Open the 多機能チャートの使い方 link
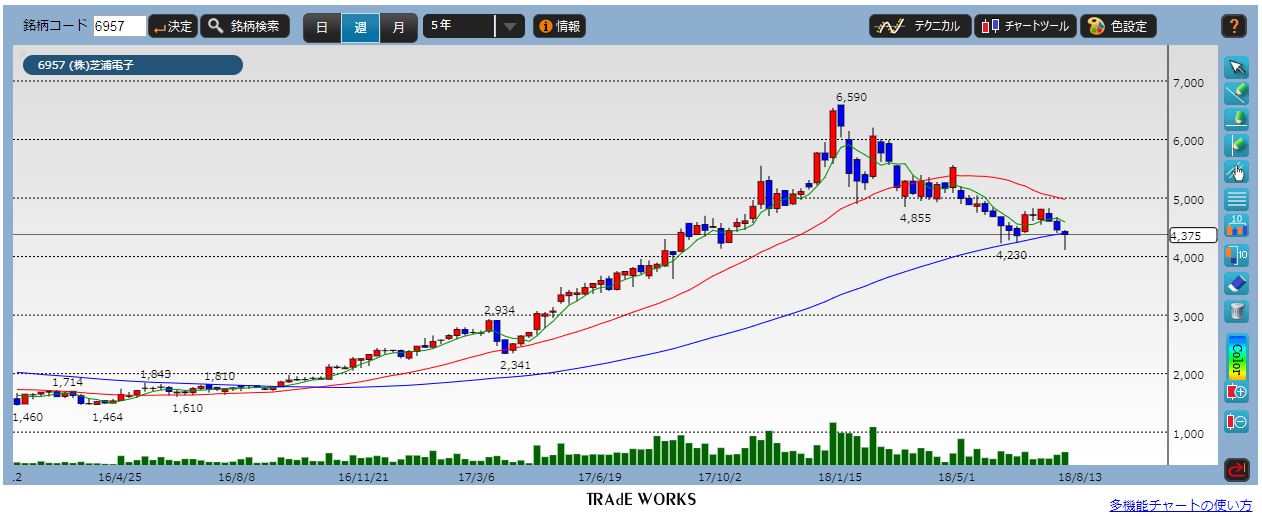The image size is (1262, 516). (x=1180, y=504)
